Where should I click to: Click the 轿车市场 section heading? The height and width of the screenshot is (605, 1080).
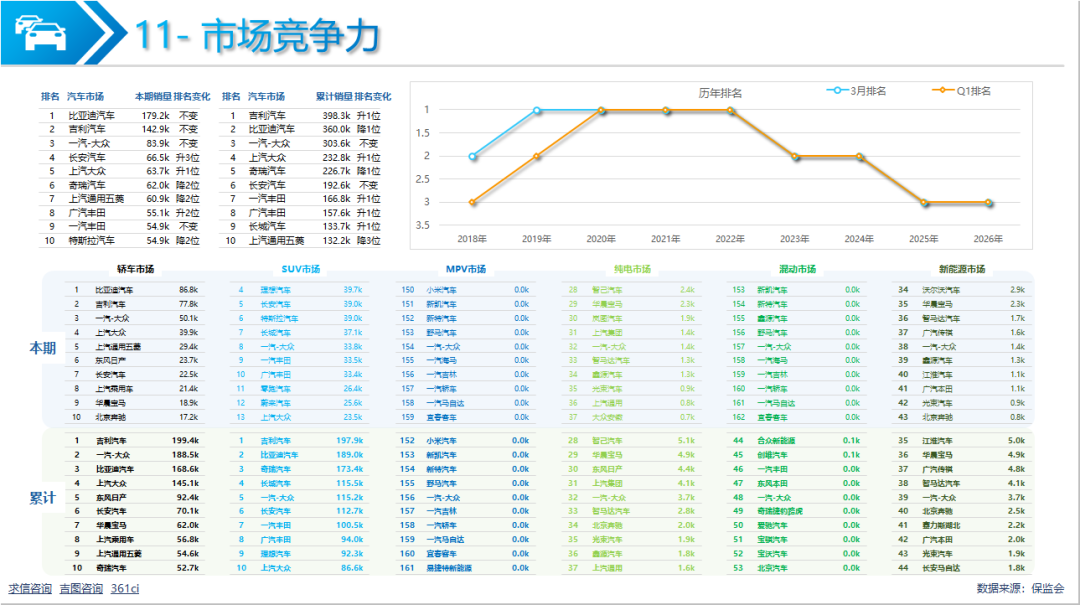pyautogui.click(x=135, y=269)
